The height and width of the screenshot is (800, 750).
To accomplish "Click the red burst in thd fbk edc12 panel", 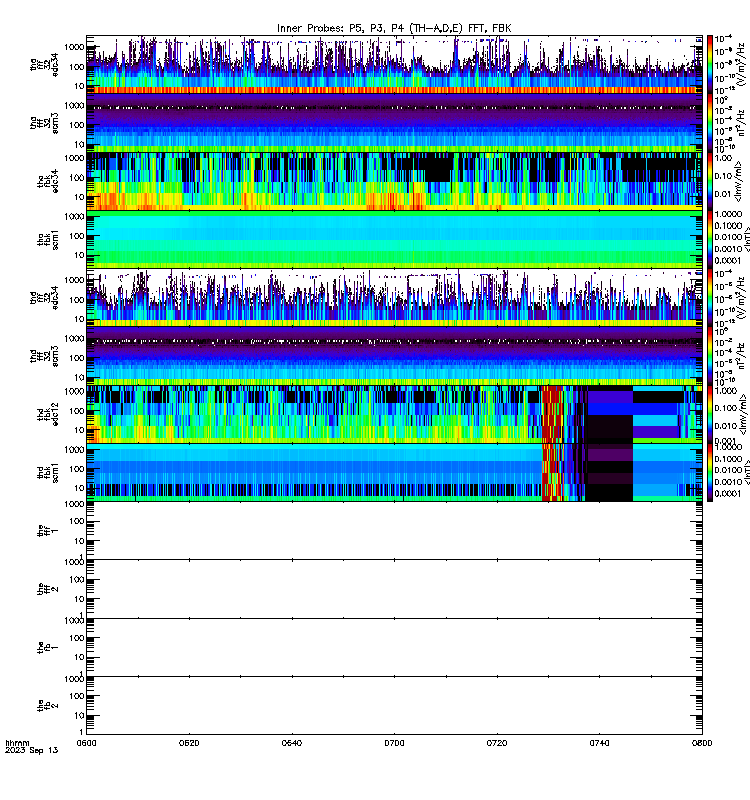I will [552, 415].
